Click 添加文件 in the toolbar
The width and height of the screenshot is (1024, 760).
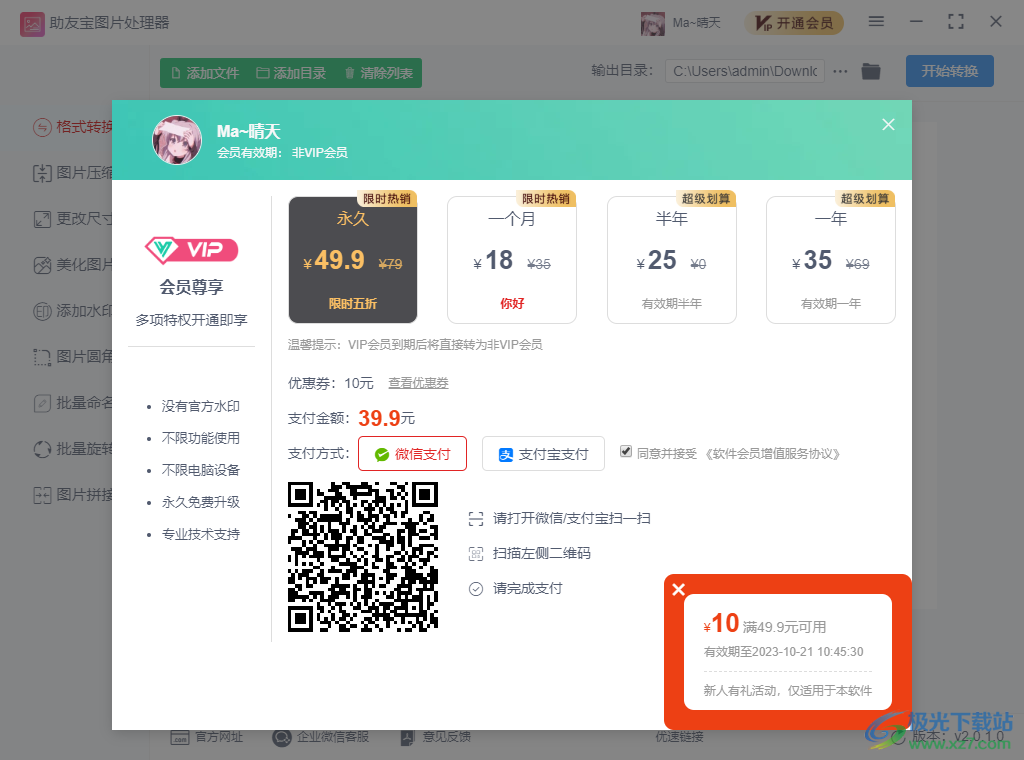coord(205,73)
